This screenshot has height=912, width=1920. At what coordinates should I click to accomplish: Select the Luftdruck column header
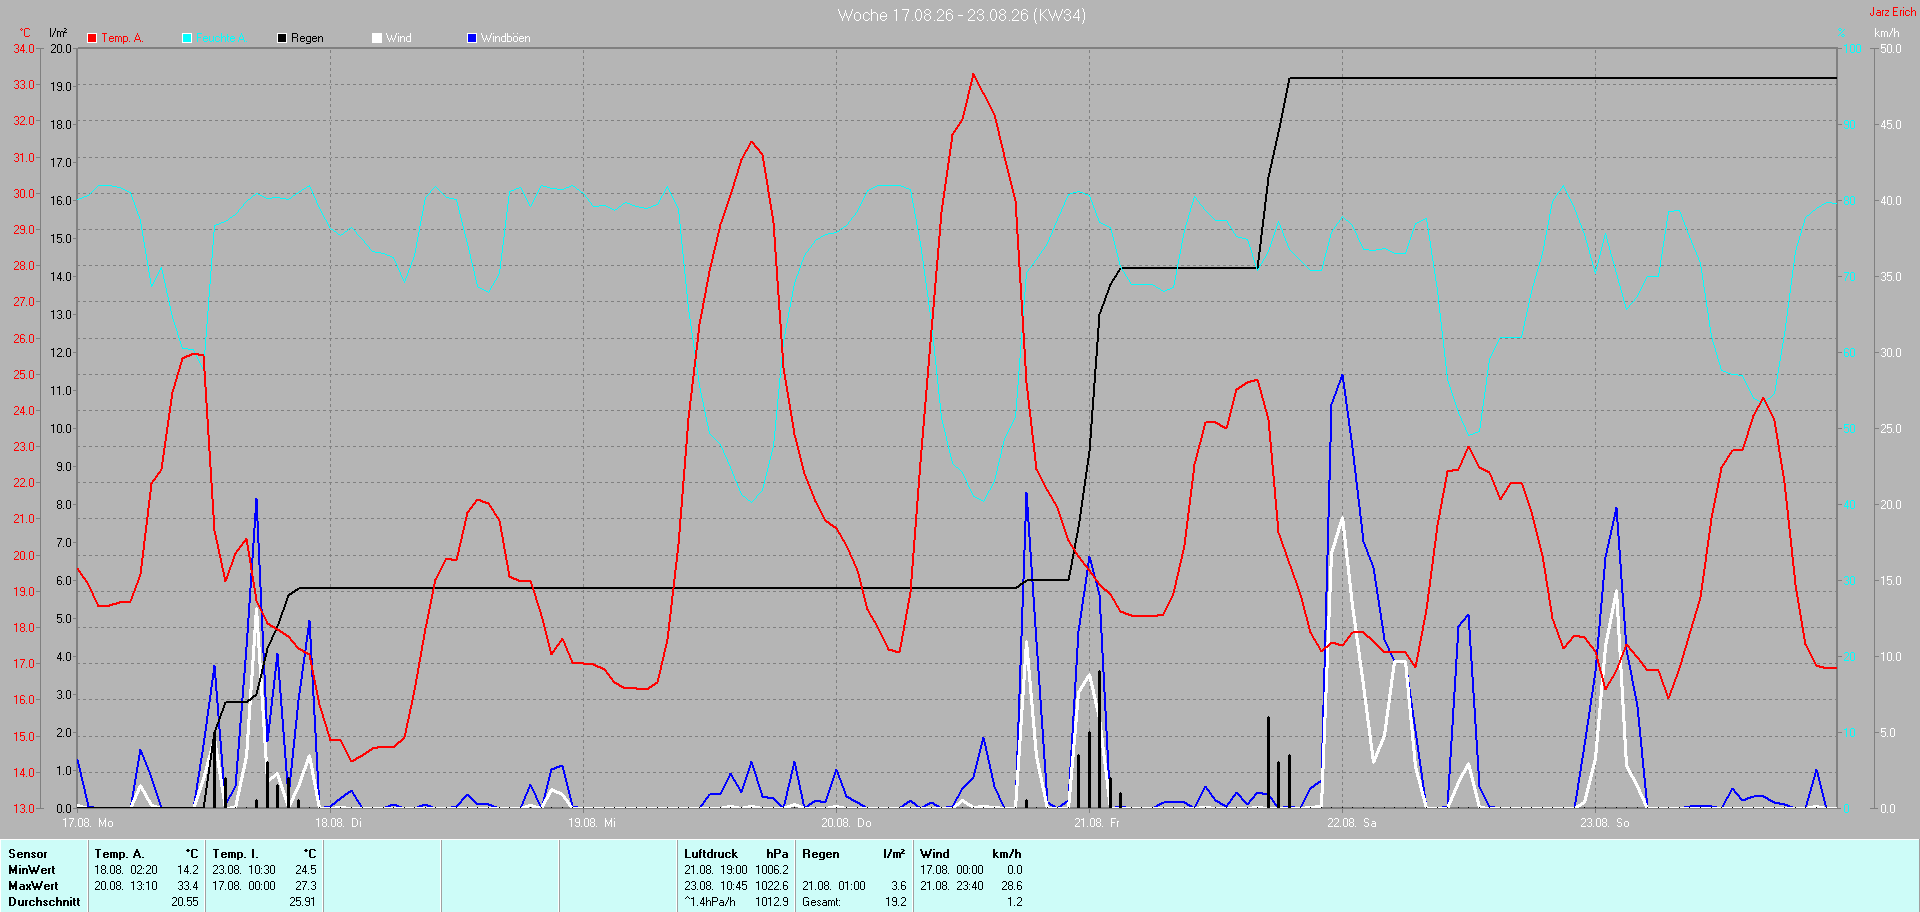pyautogui.click(x=711, y=854)
